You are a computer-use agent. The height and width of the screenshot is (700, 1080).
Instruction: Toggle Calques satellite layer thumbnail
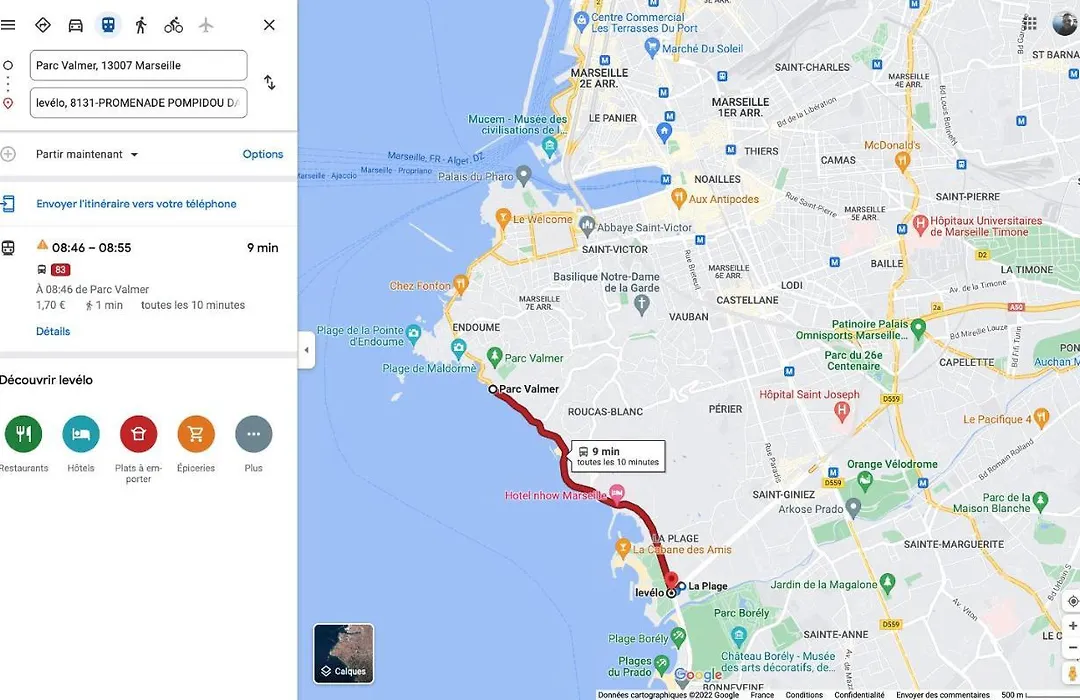pos(344,653)
